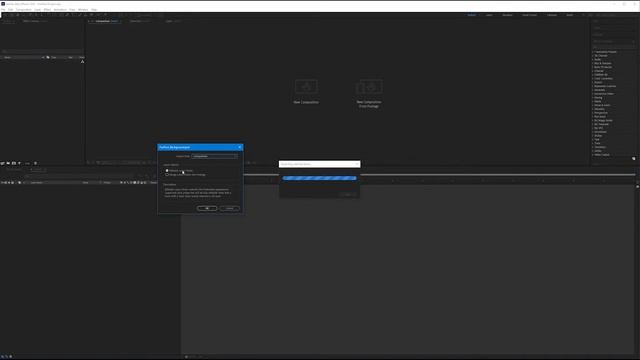Open the Effect menu

pyautogui.click(x=47, y=9)
